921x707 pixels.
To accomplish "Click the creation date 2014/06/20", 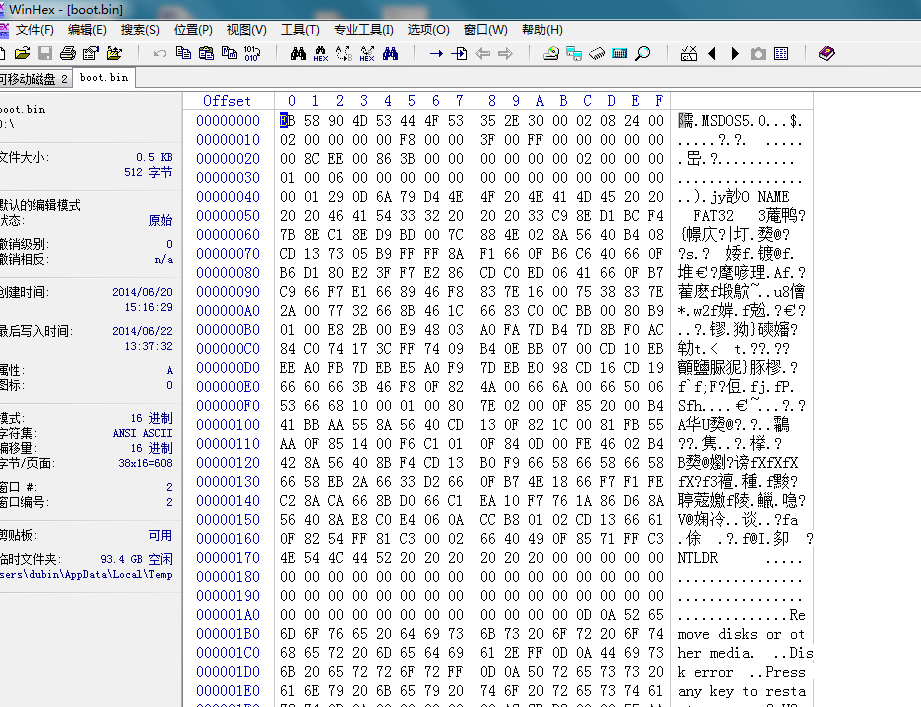I will pyautogui.click(x=142, y=292).
